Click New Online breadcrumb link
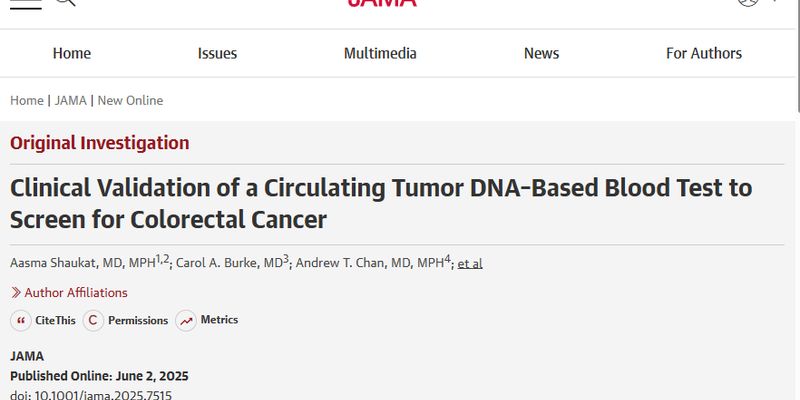 click(131, 101)
